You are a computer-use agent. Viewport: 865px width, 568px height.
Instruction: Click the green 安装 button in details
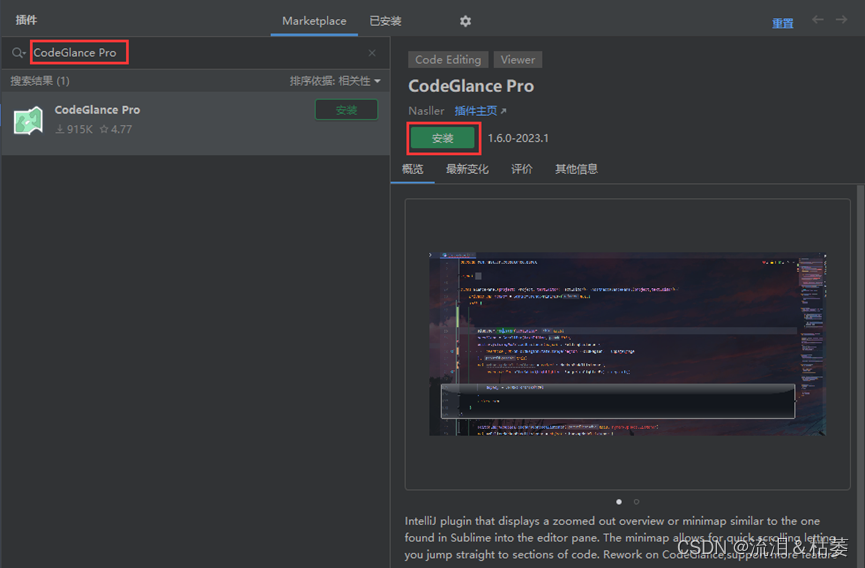pos(443,138)
